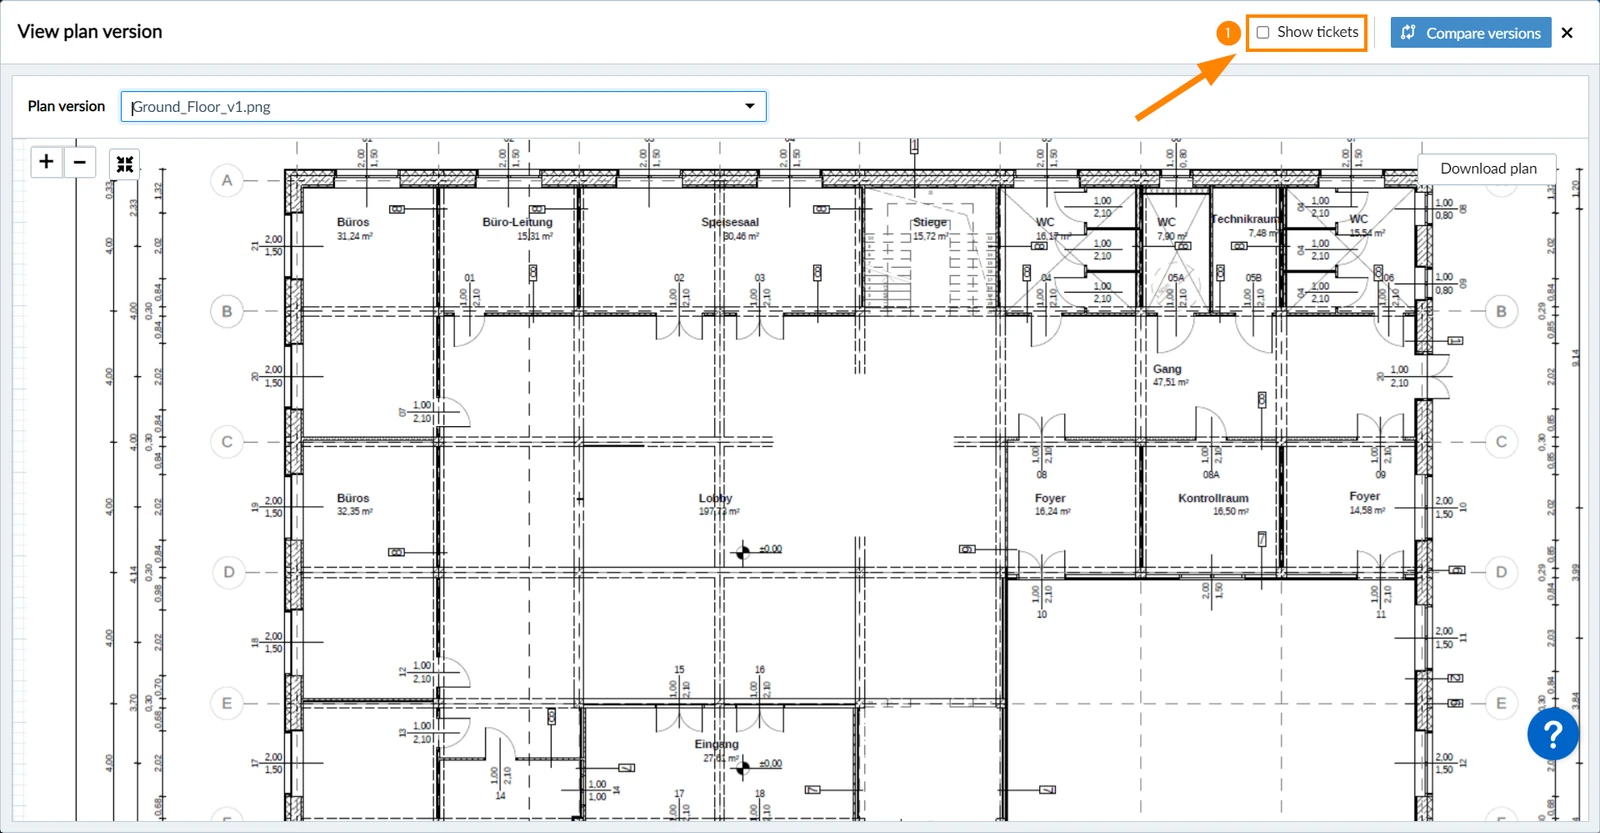Click the Show tickets label

click(x=1318, y=32)
